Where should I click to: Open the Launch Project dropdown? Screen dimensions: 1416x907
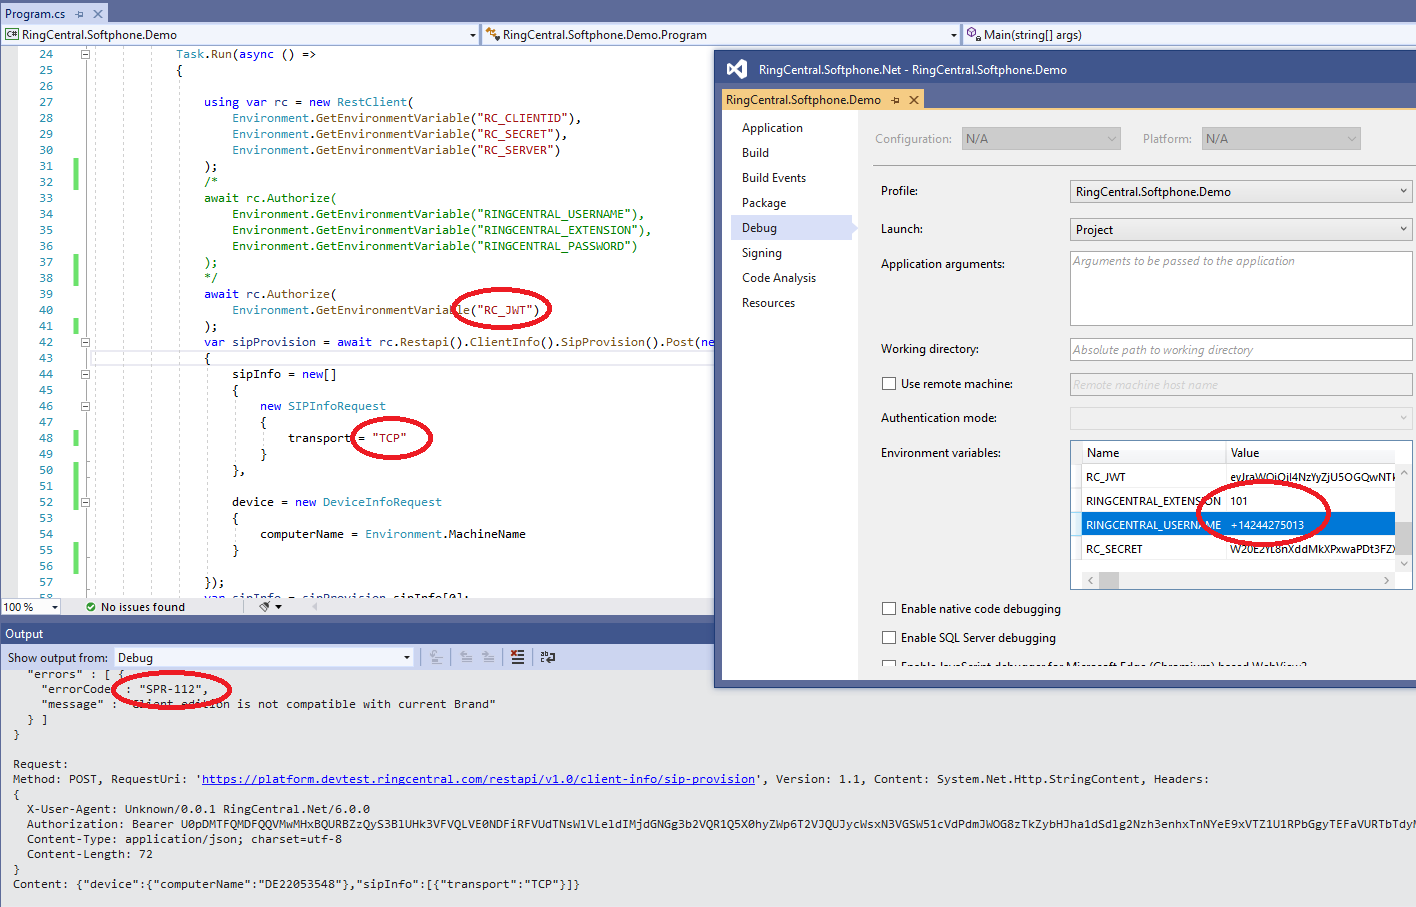(1241, 230)
